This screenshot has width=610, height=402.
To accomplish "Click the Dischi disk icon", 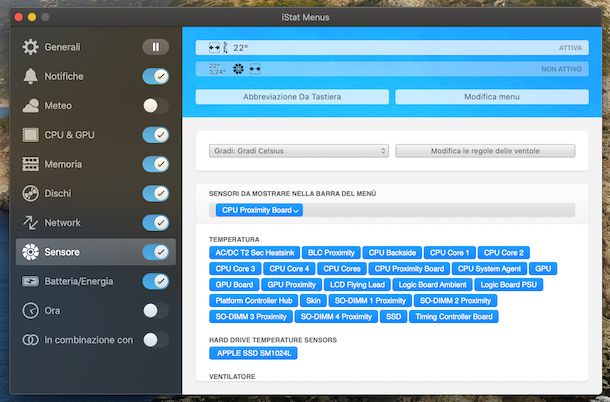I will point(30,193).
